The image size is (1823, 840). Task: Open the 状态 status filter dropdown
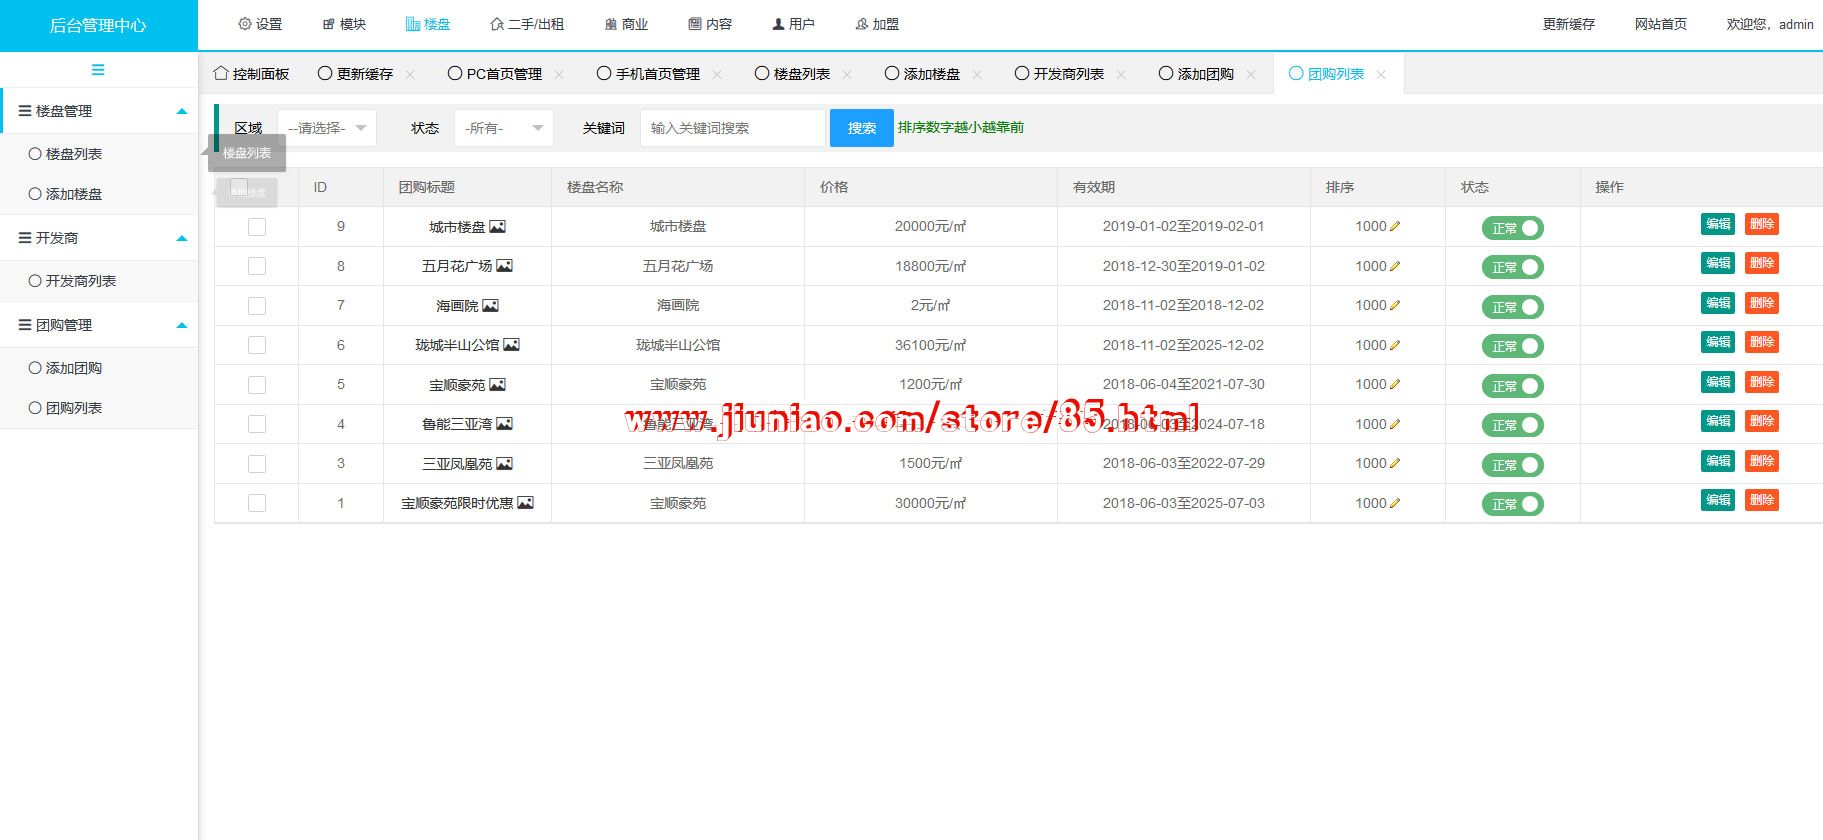point(503,128)
